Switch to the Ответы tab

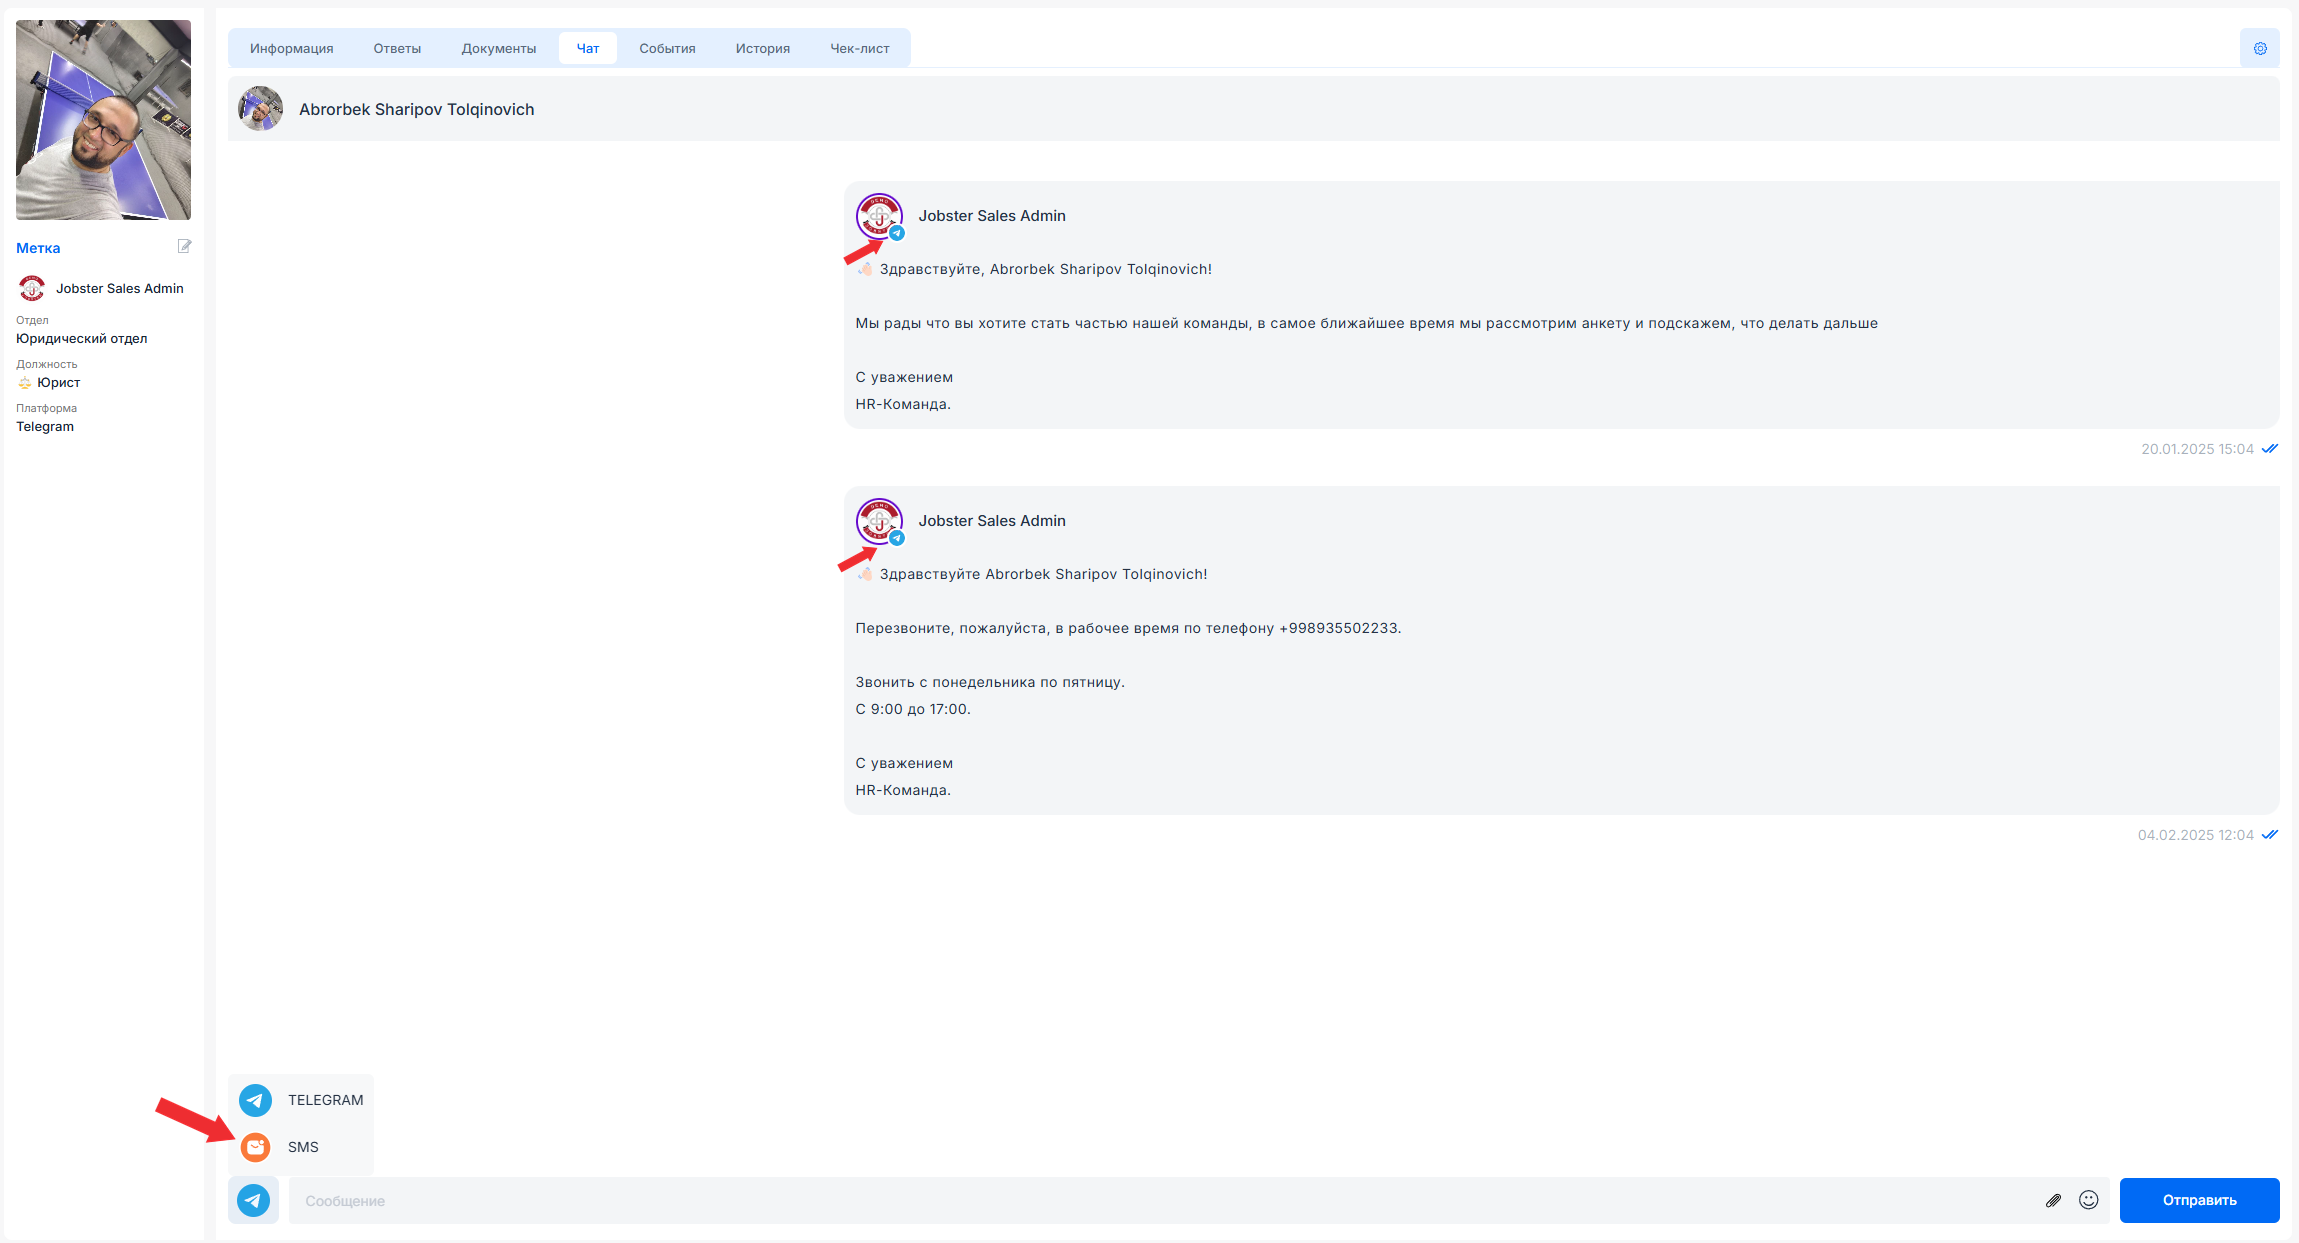[x=397, y=47]
